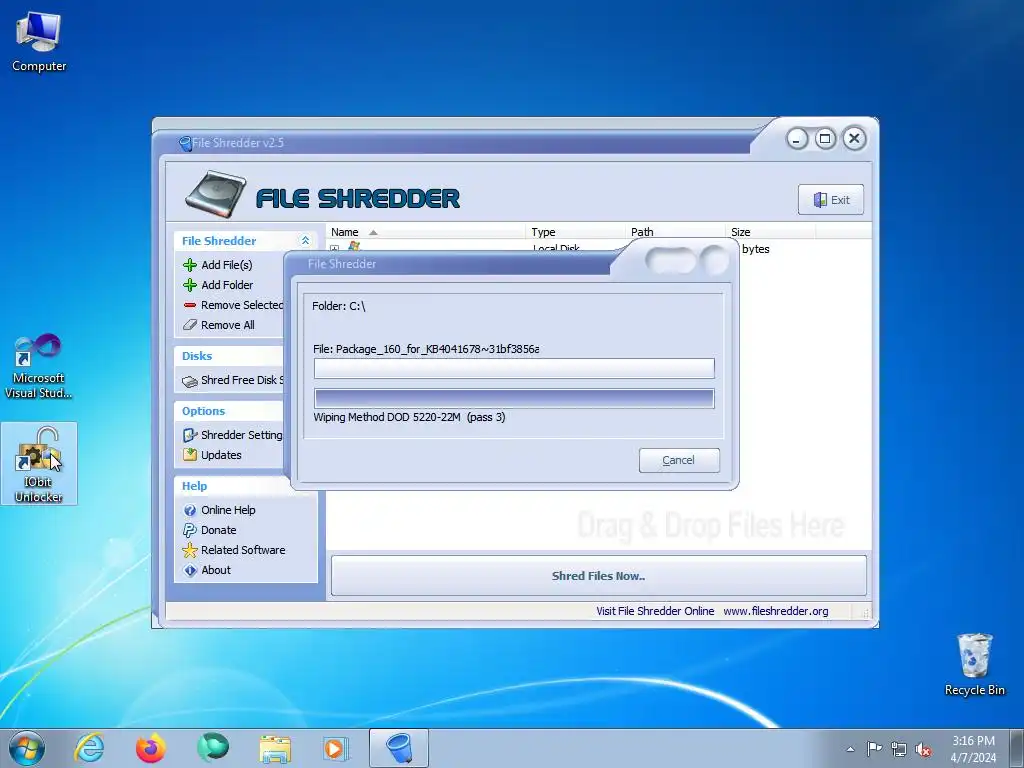The image size is (1024, 768).
Task: Sort by the Type column header
Action: point(575,232)
